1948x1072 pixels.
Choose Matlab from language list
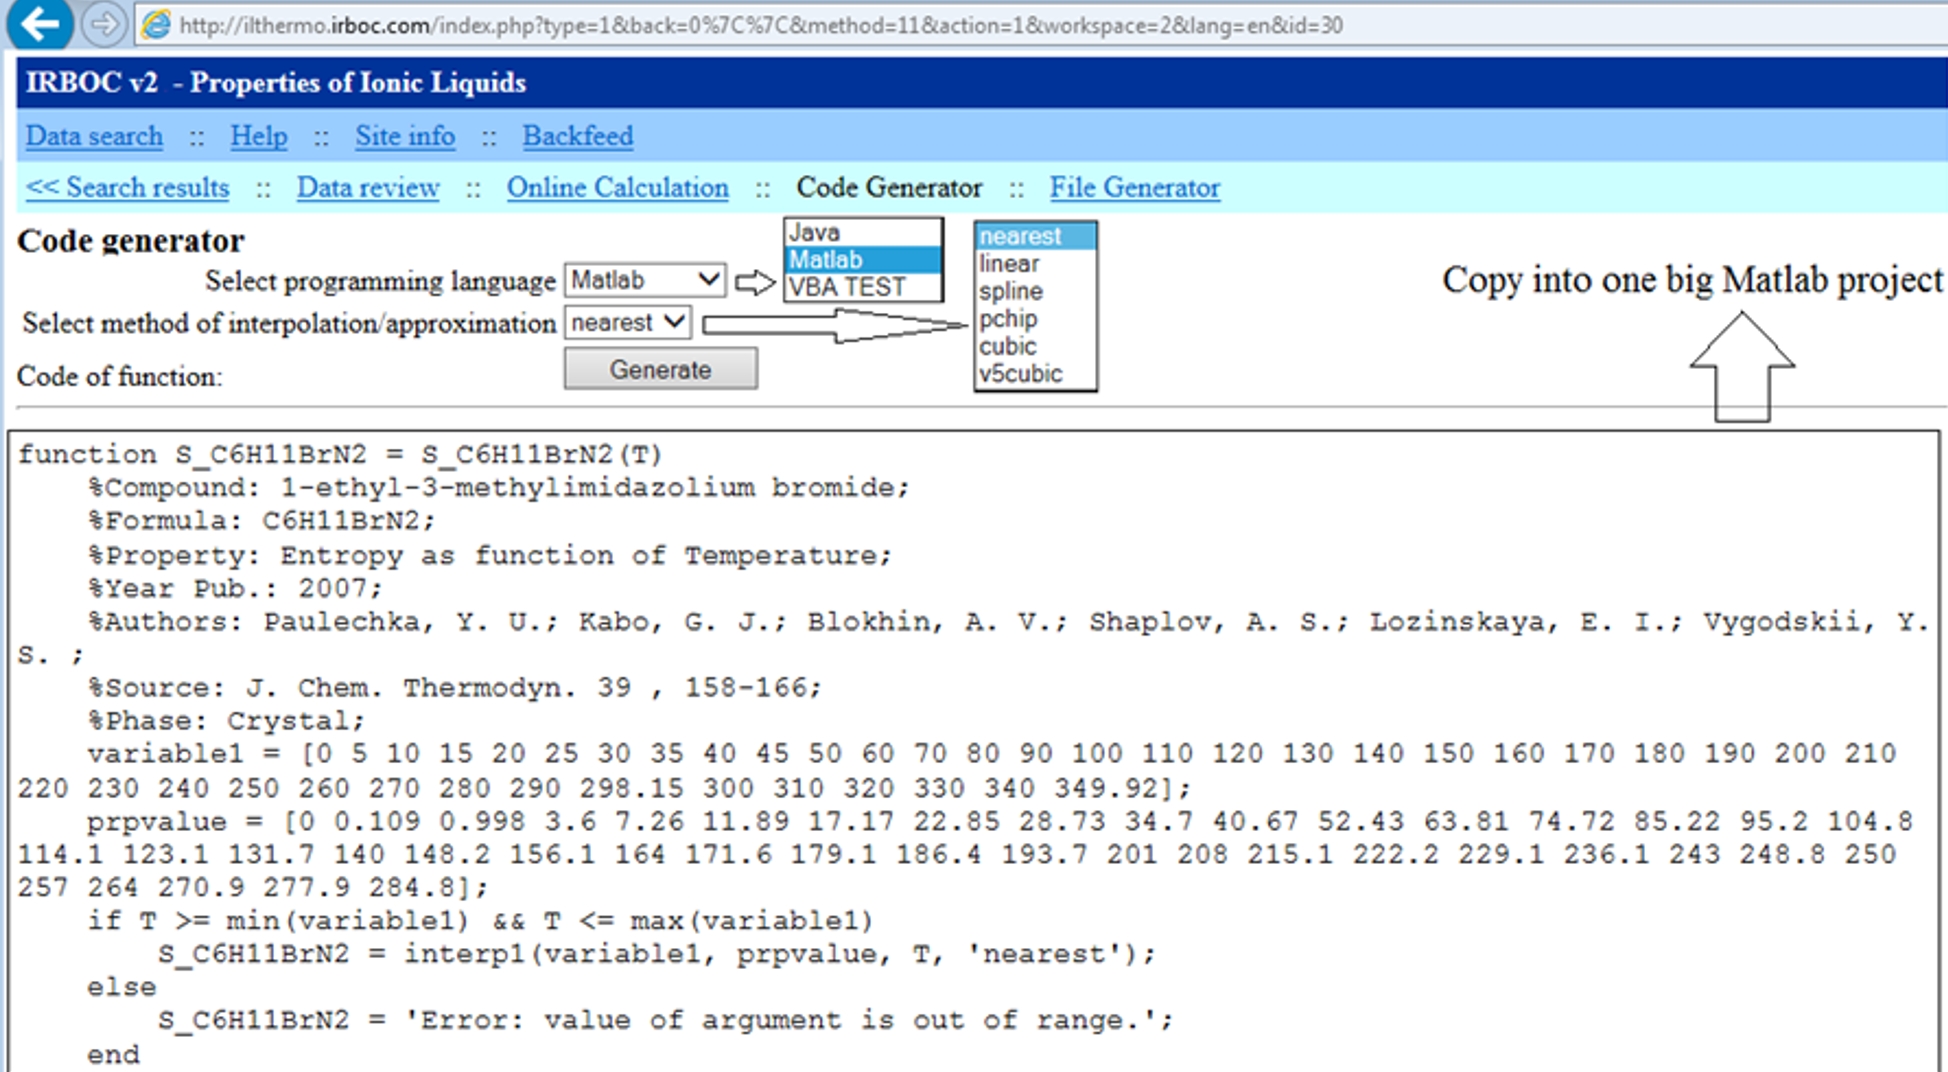point(863,260)
